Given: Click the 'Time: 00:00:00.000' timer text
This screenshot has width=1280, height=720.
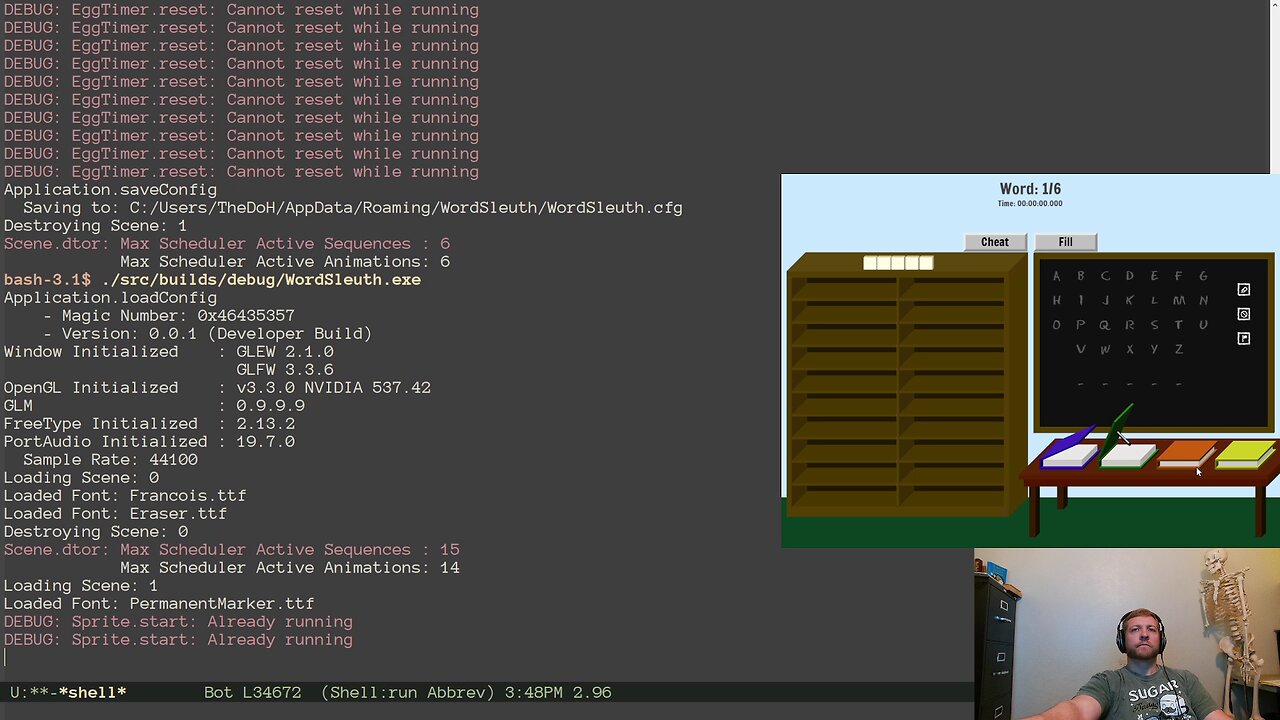Looking at the screenshot, I should click(x=1030, y=204).
